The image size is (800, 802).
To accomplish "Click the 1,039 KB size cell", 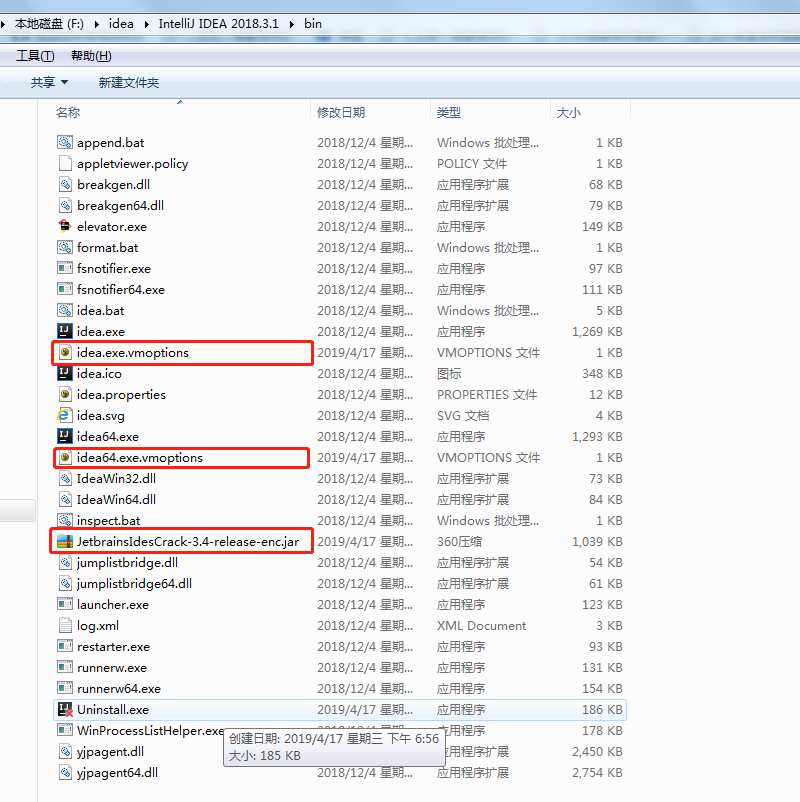I will 597,542.
